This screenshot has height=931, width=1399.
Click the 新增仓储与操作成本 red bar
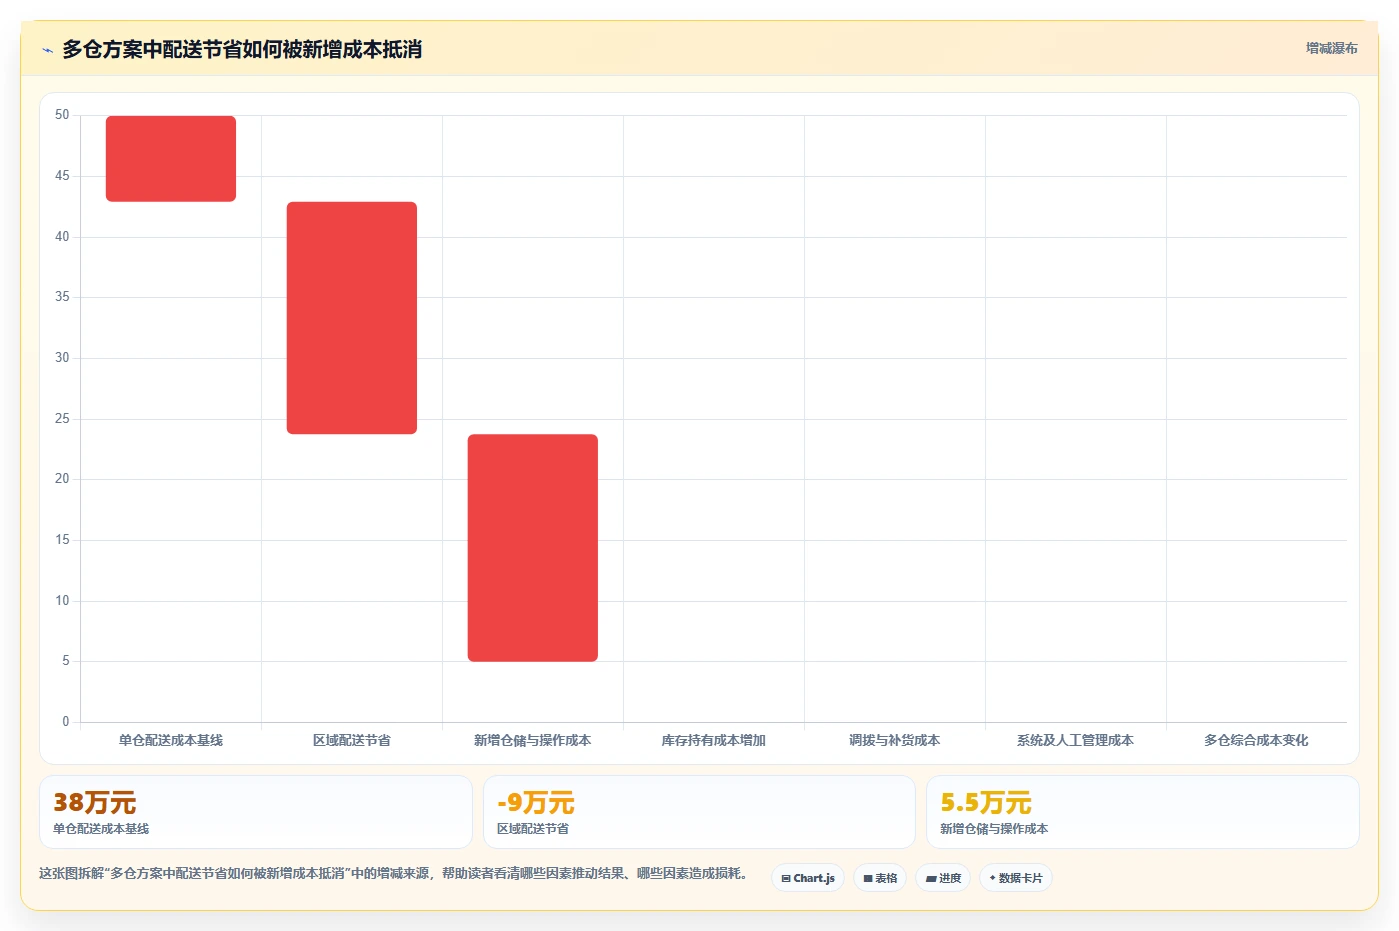533,548
